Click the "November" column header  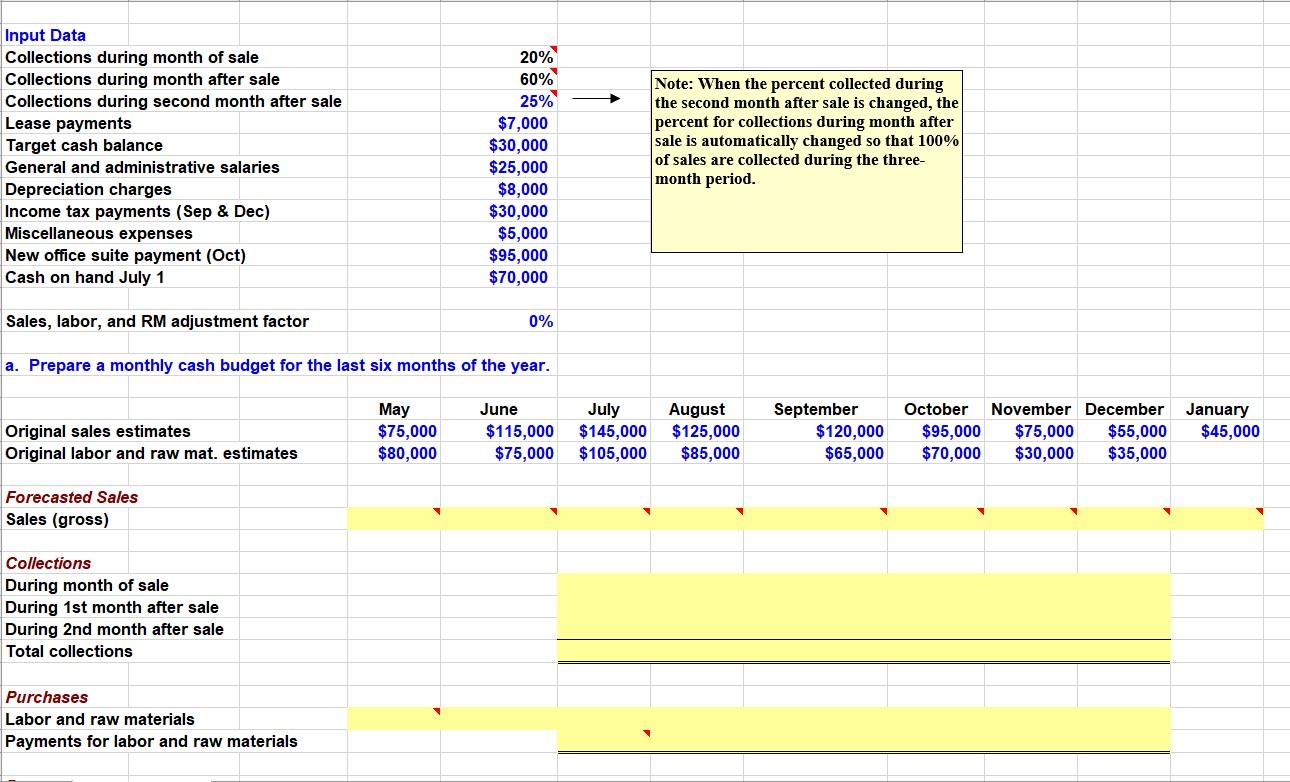coord(1031,409)
